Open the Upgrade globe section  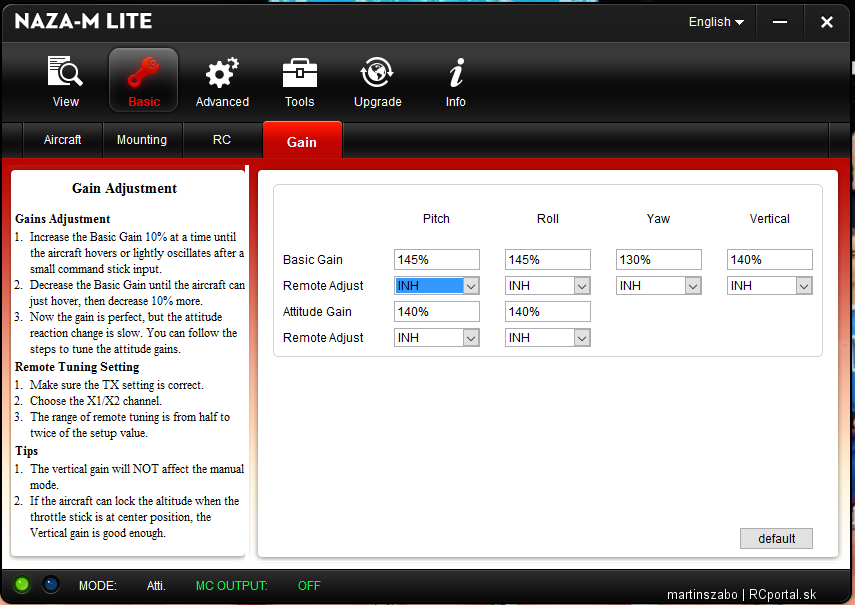pos(377,81)
